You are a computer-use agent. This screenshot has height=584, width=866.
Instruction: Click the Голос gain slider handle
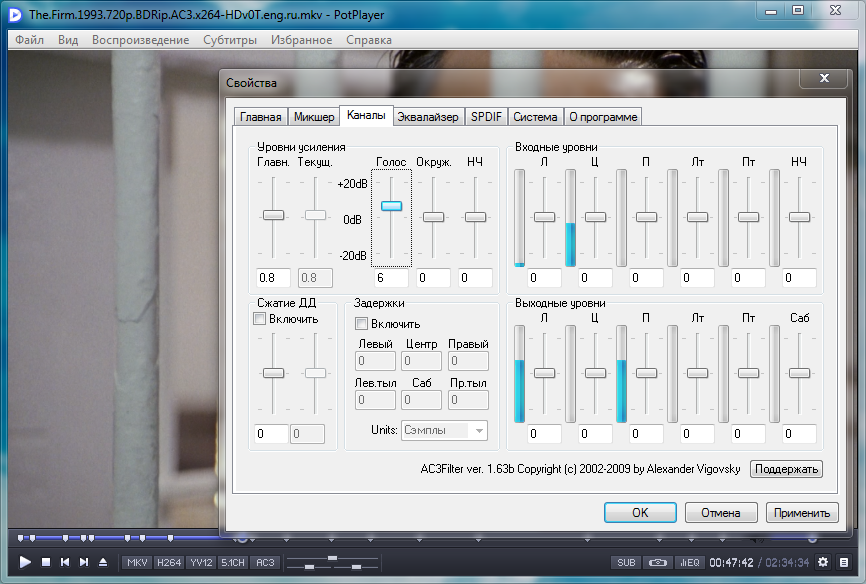(391, 206)
